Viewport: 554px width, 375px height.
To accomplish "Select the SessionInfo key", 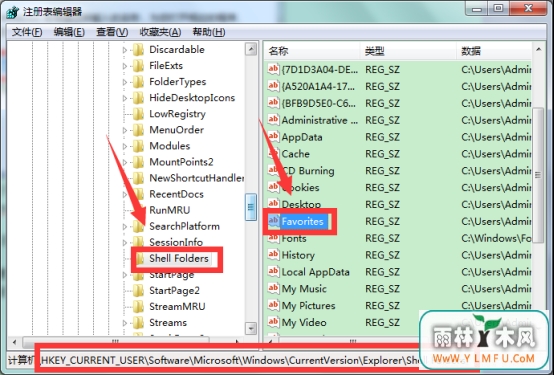I will [x=176, y=242].
